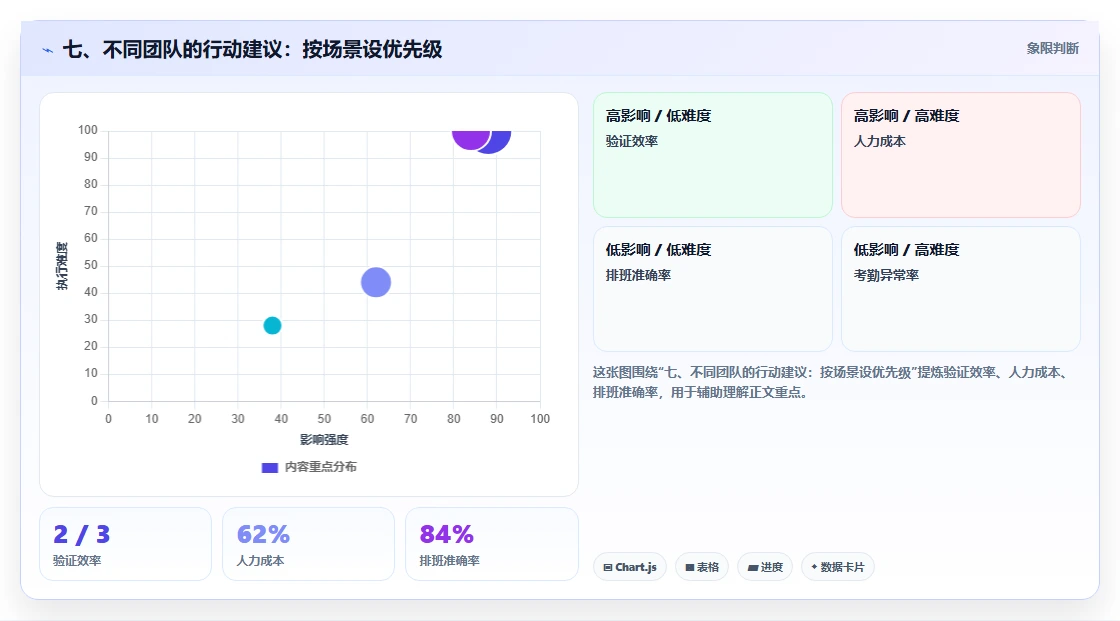Open the 高影响 / 低难度 quadrant card
This screenshot has width=1120, height=621.
pos(713,155)
